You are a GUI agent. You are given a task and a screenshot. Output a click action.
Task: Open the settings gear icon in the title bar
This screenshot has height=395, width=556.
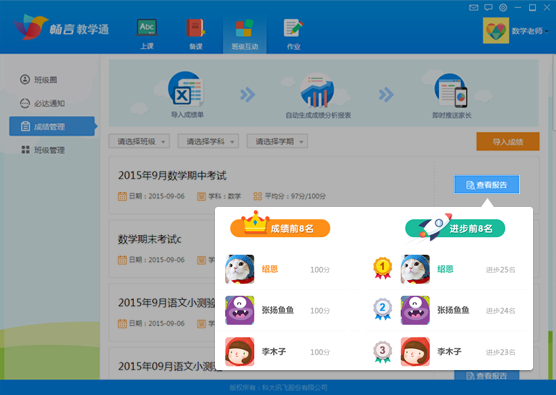click(x=503, y=7)
